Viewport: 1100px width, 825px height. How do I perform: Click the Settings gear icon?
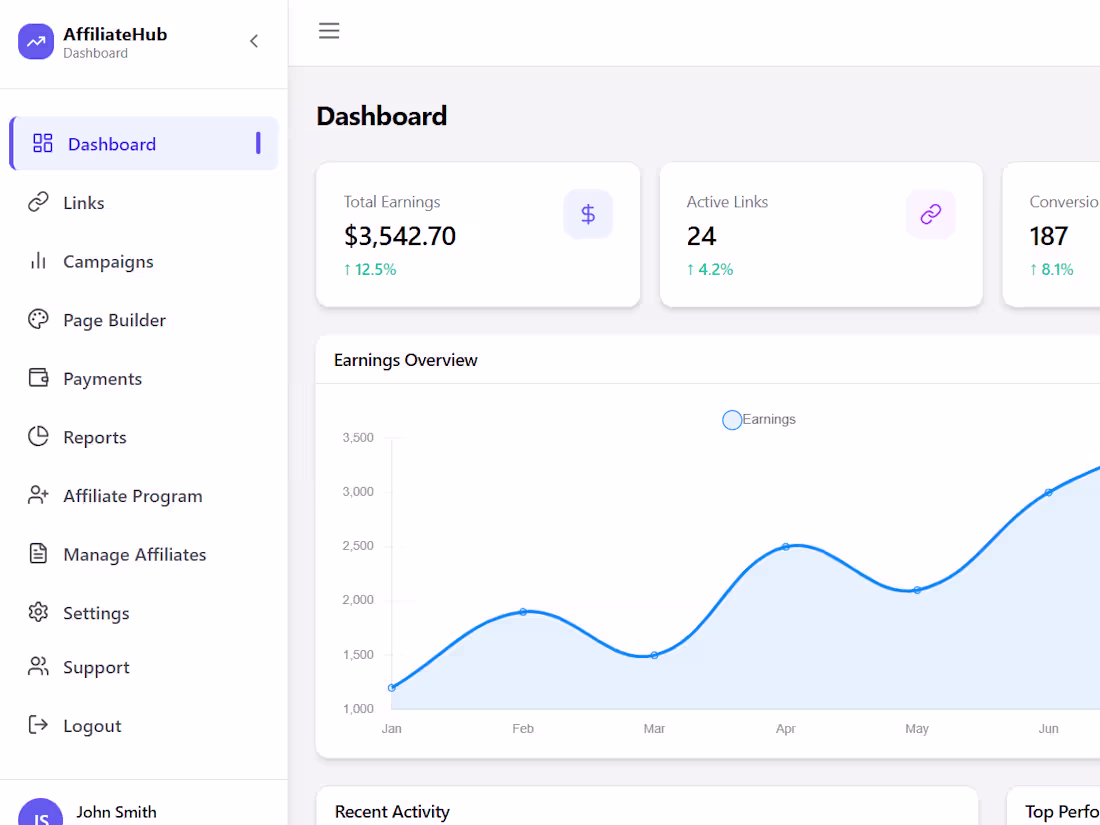point(37,612)
